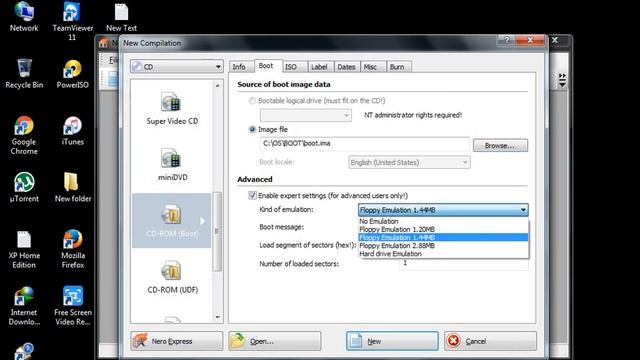
Task: Launch Google Chrome desktop shortcut
Action: (24, 135)
